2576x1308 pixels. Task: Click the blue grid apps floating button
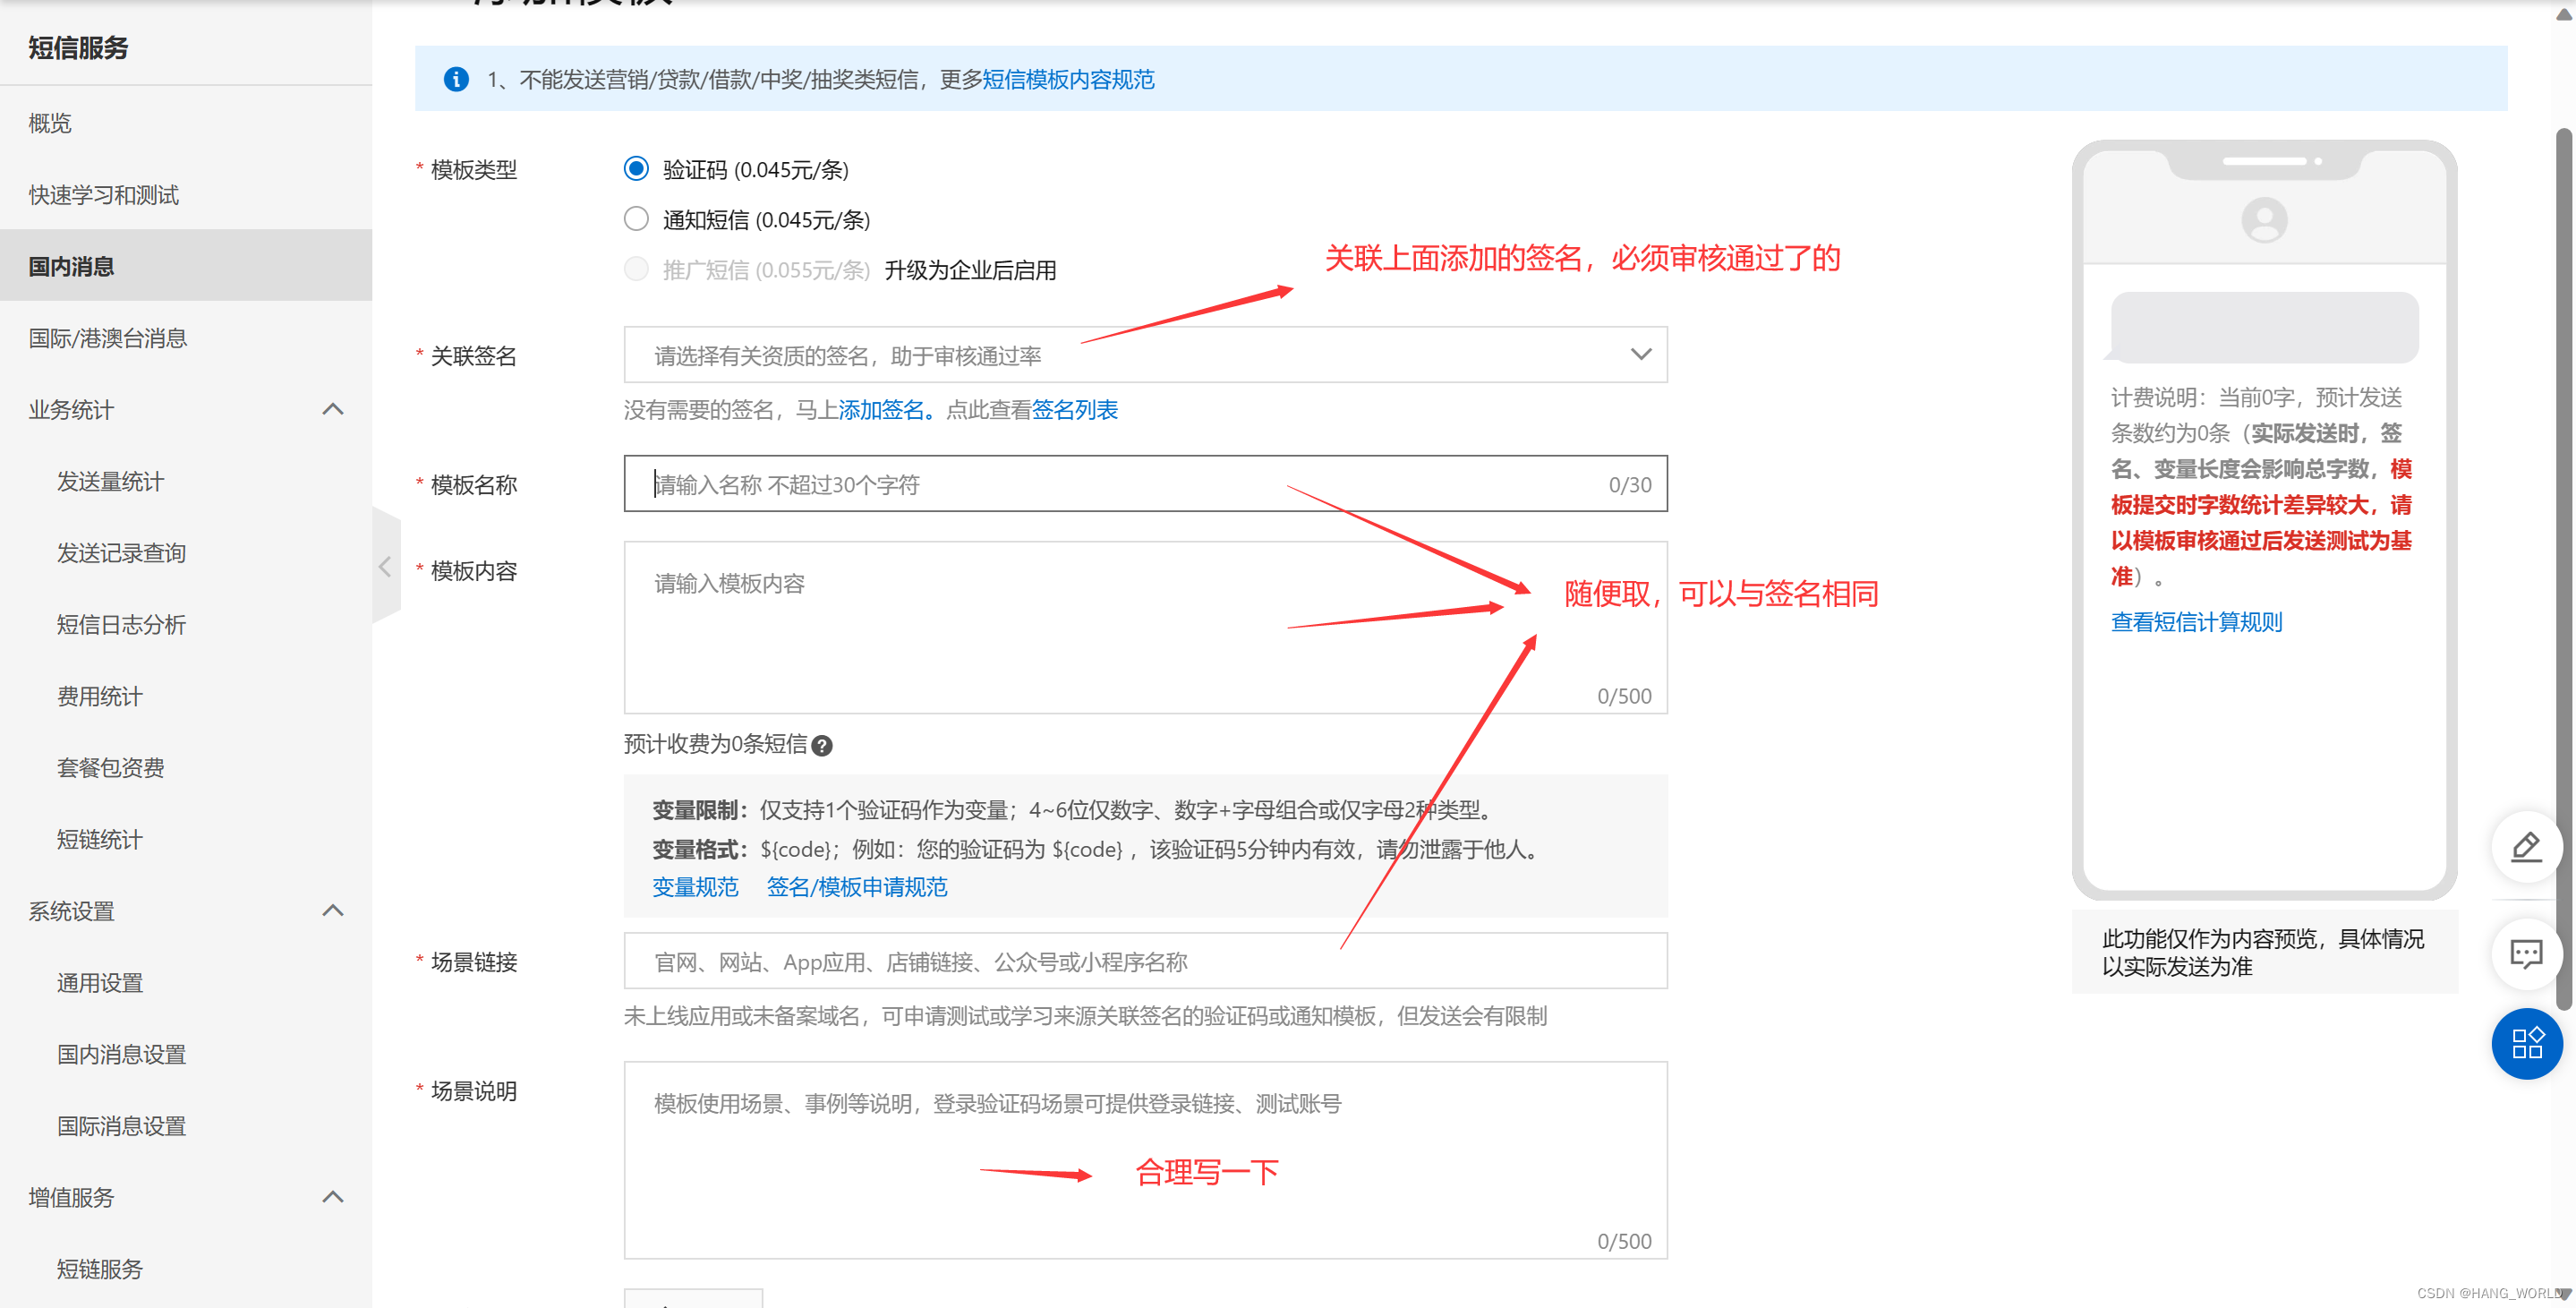(x=2526, y=1044)
